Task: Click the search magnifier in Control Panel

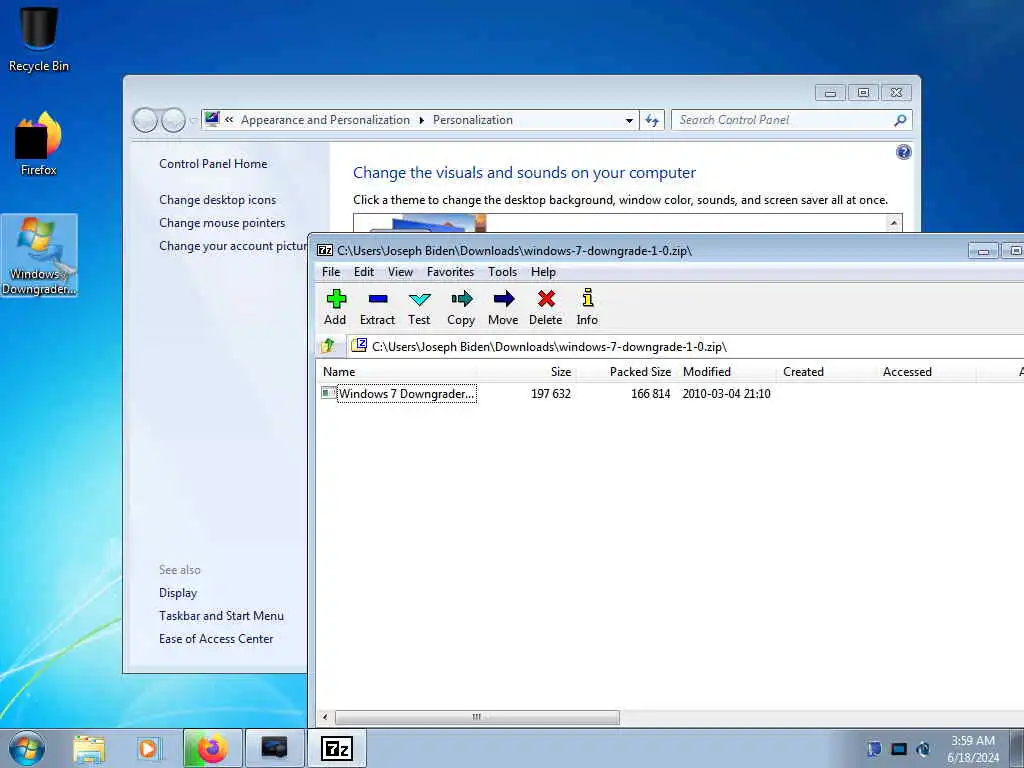Action: click(900, 120)
